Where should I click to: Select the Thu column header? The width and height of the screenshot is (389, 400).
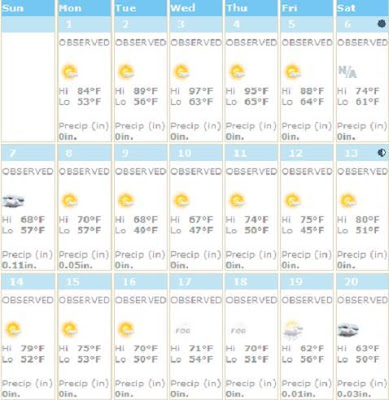click(251, 8)
